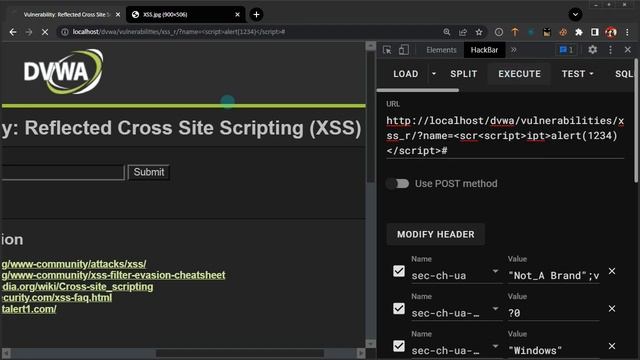Image resolution: width=640 pixels, height=360 pixels.
Task: Click the circular clock extension icon
Action: click(x=499, y=32)
